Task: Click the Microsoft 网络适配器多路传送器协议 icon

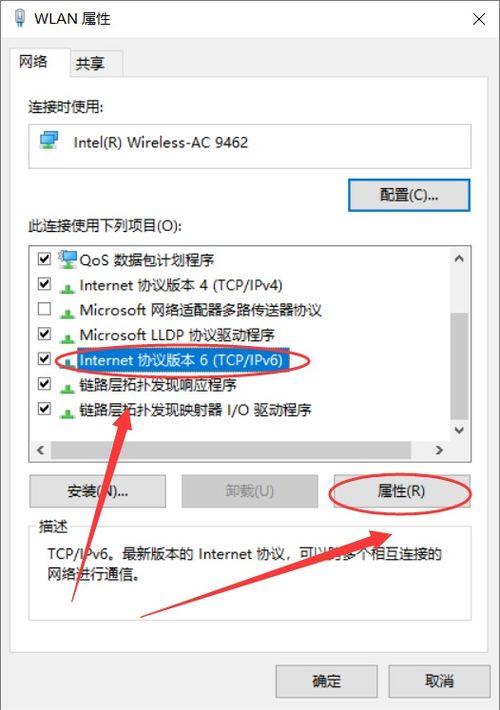Action: pyautogui.click(x=67, y=312)
